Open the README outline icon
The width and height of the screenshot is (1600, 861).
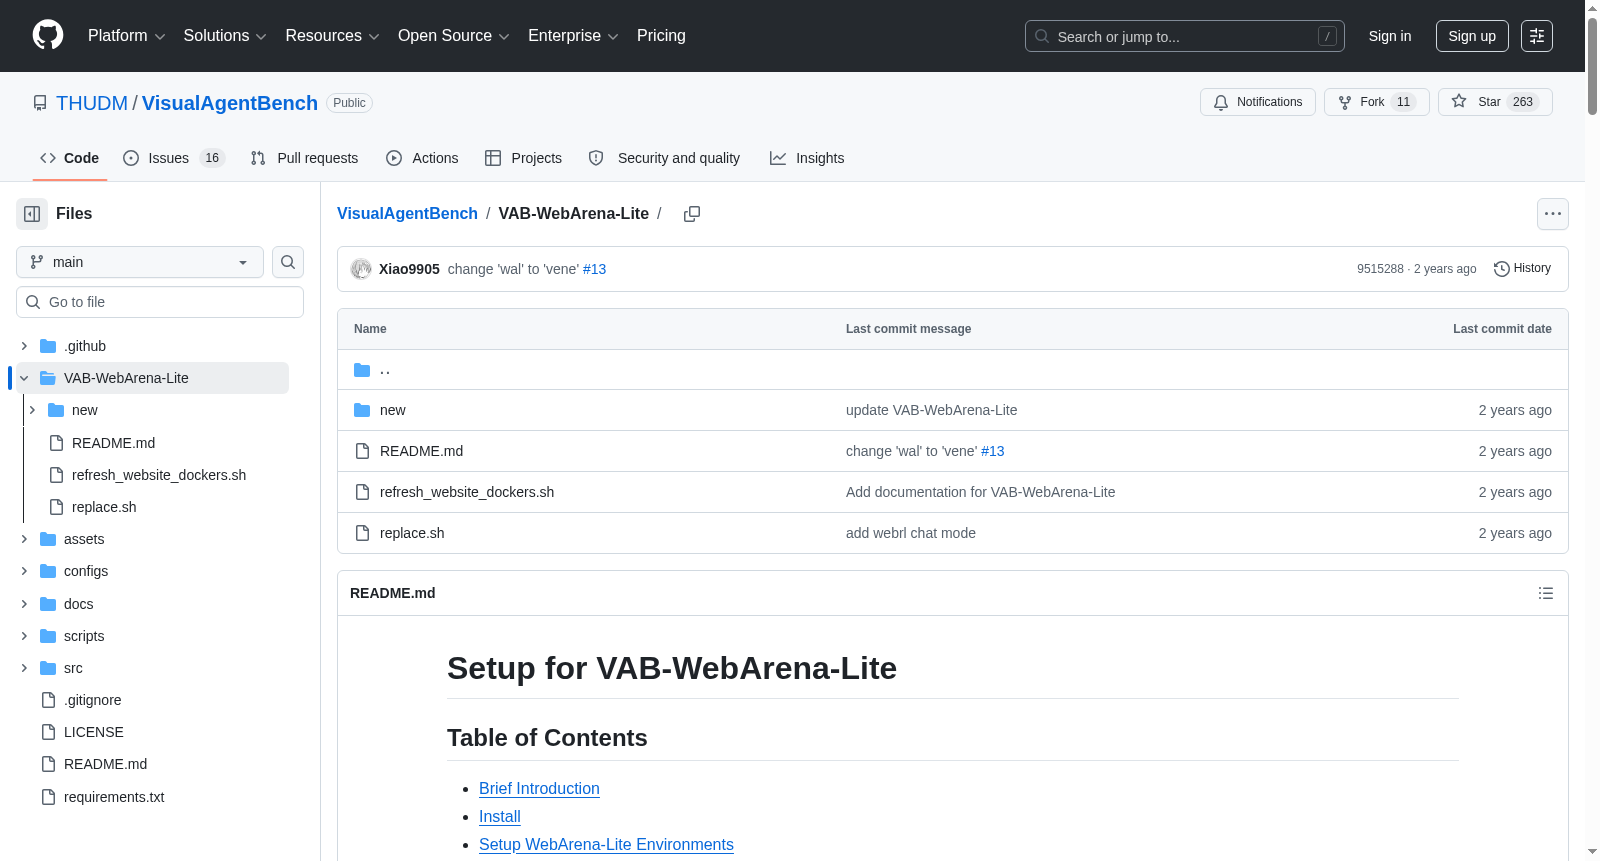tap(1546, 593)
